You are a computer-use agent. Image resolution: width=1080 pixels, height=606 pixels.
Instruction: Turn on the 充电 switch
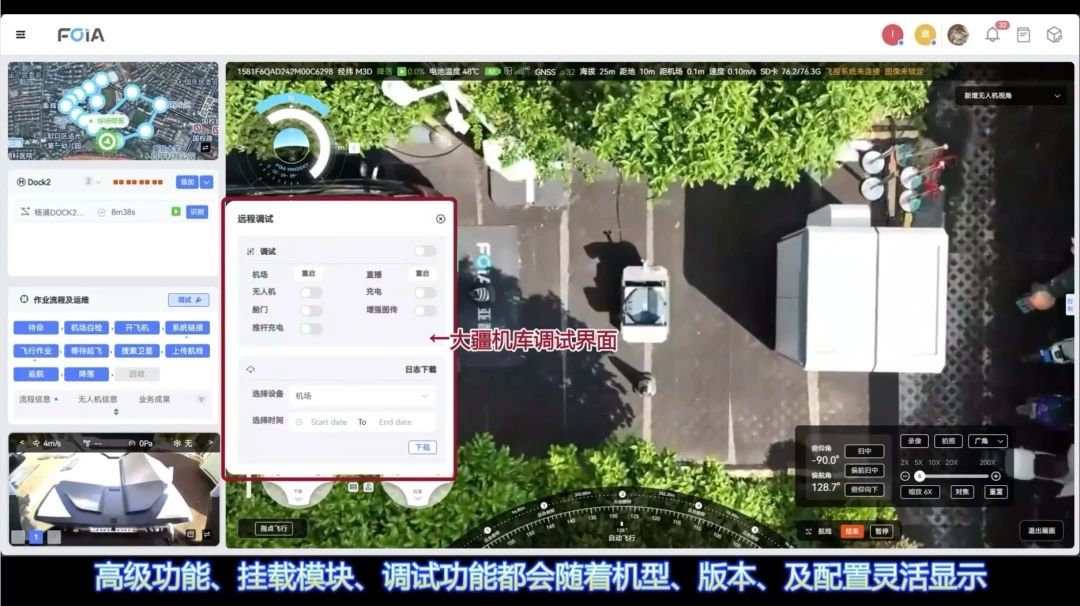click(x=425, y=292)
